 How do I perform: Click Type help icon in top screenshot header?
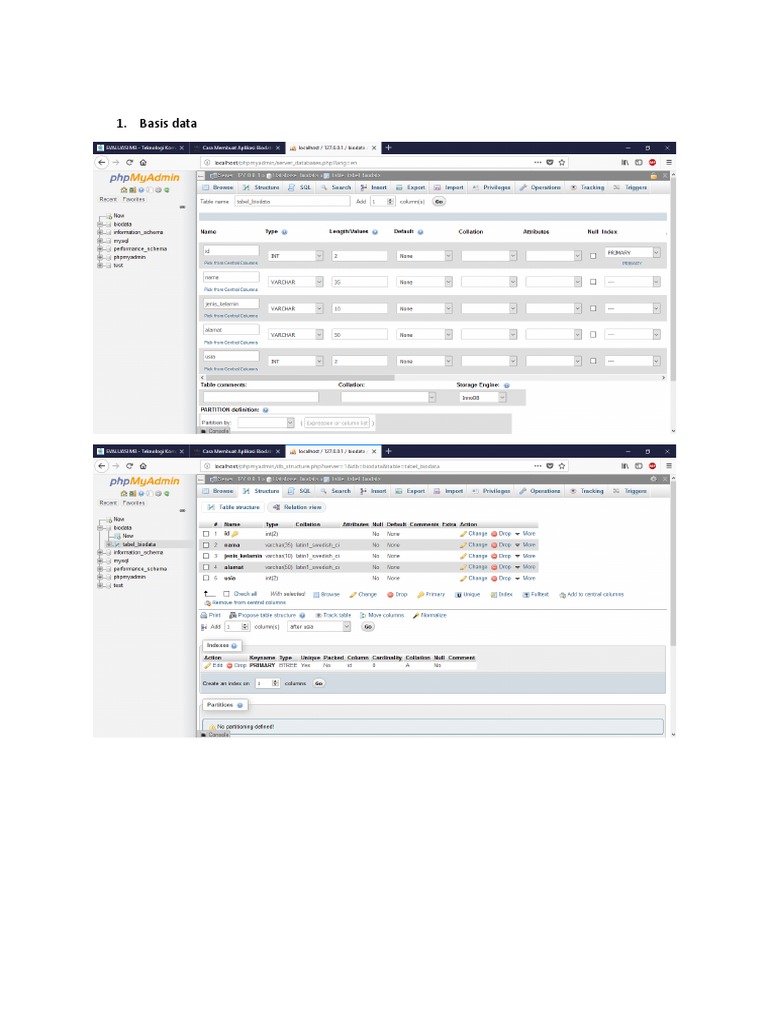click(x=284, y=232)
